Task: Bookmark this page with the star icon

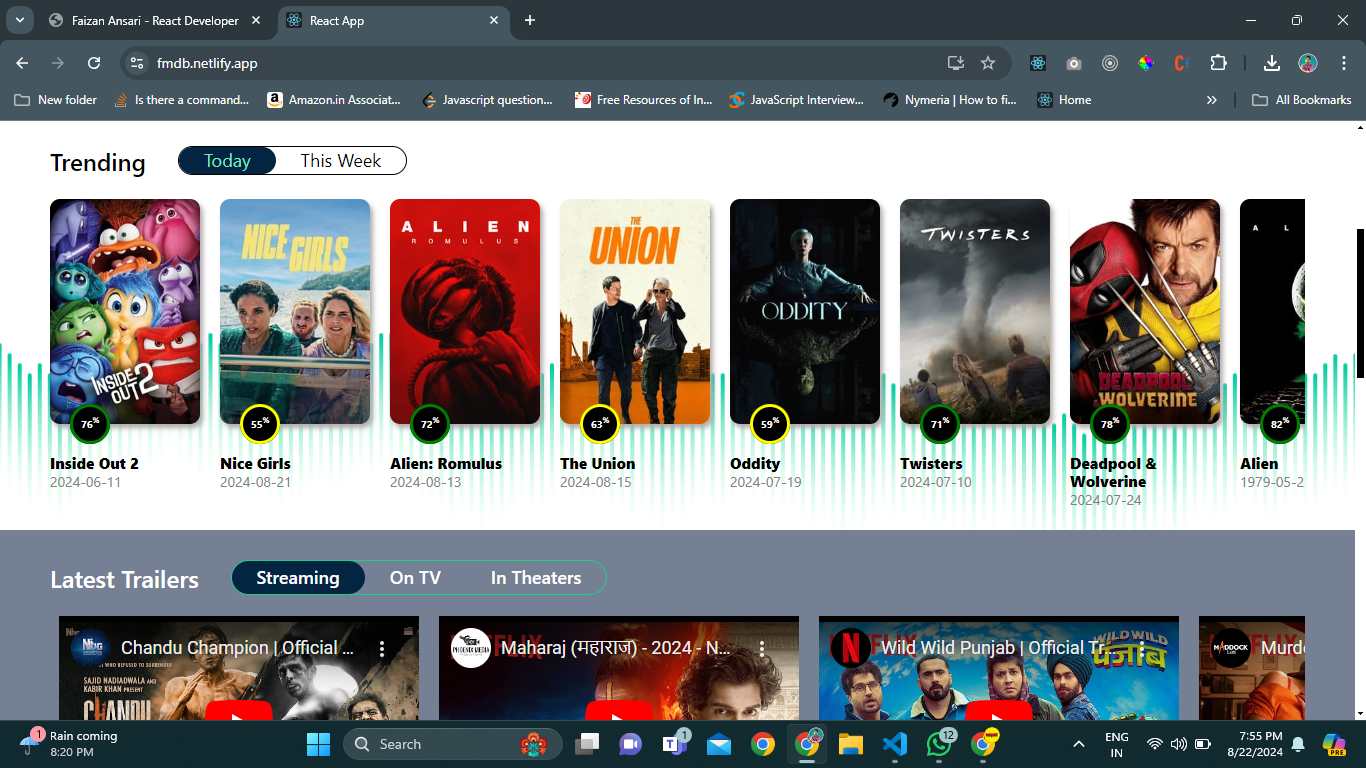Action: pos(988,63)
